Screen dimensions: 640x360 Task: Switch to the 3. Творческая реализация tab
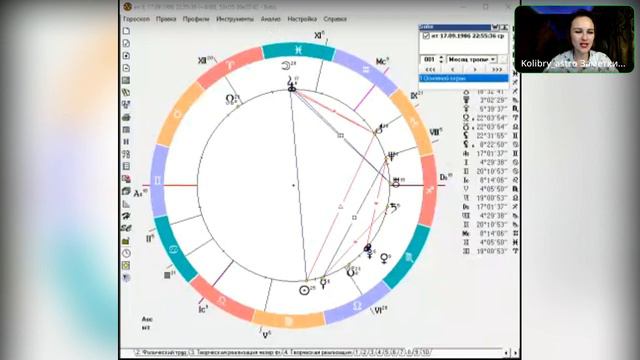pyautogui.click(x=235, y=352)
